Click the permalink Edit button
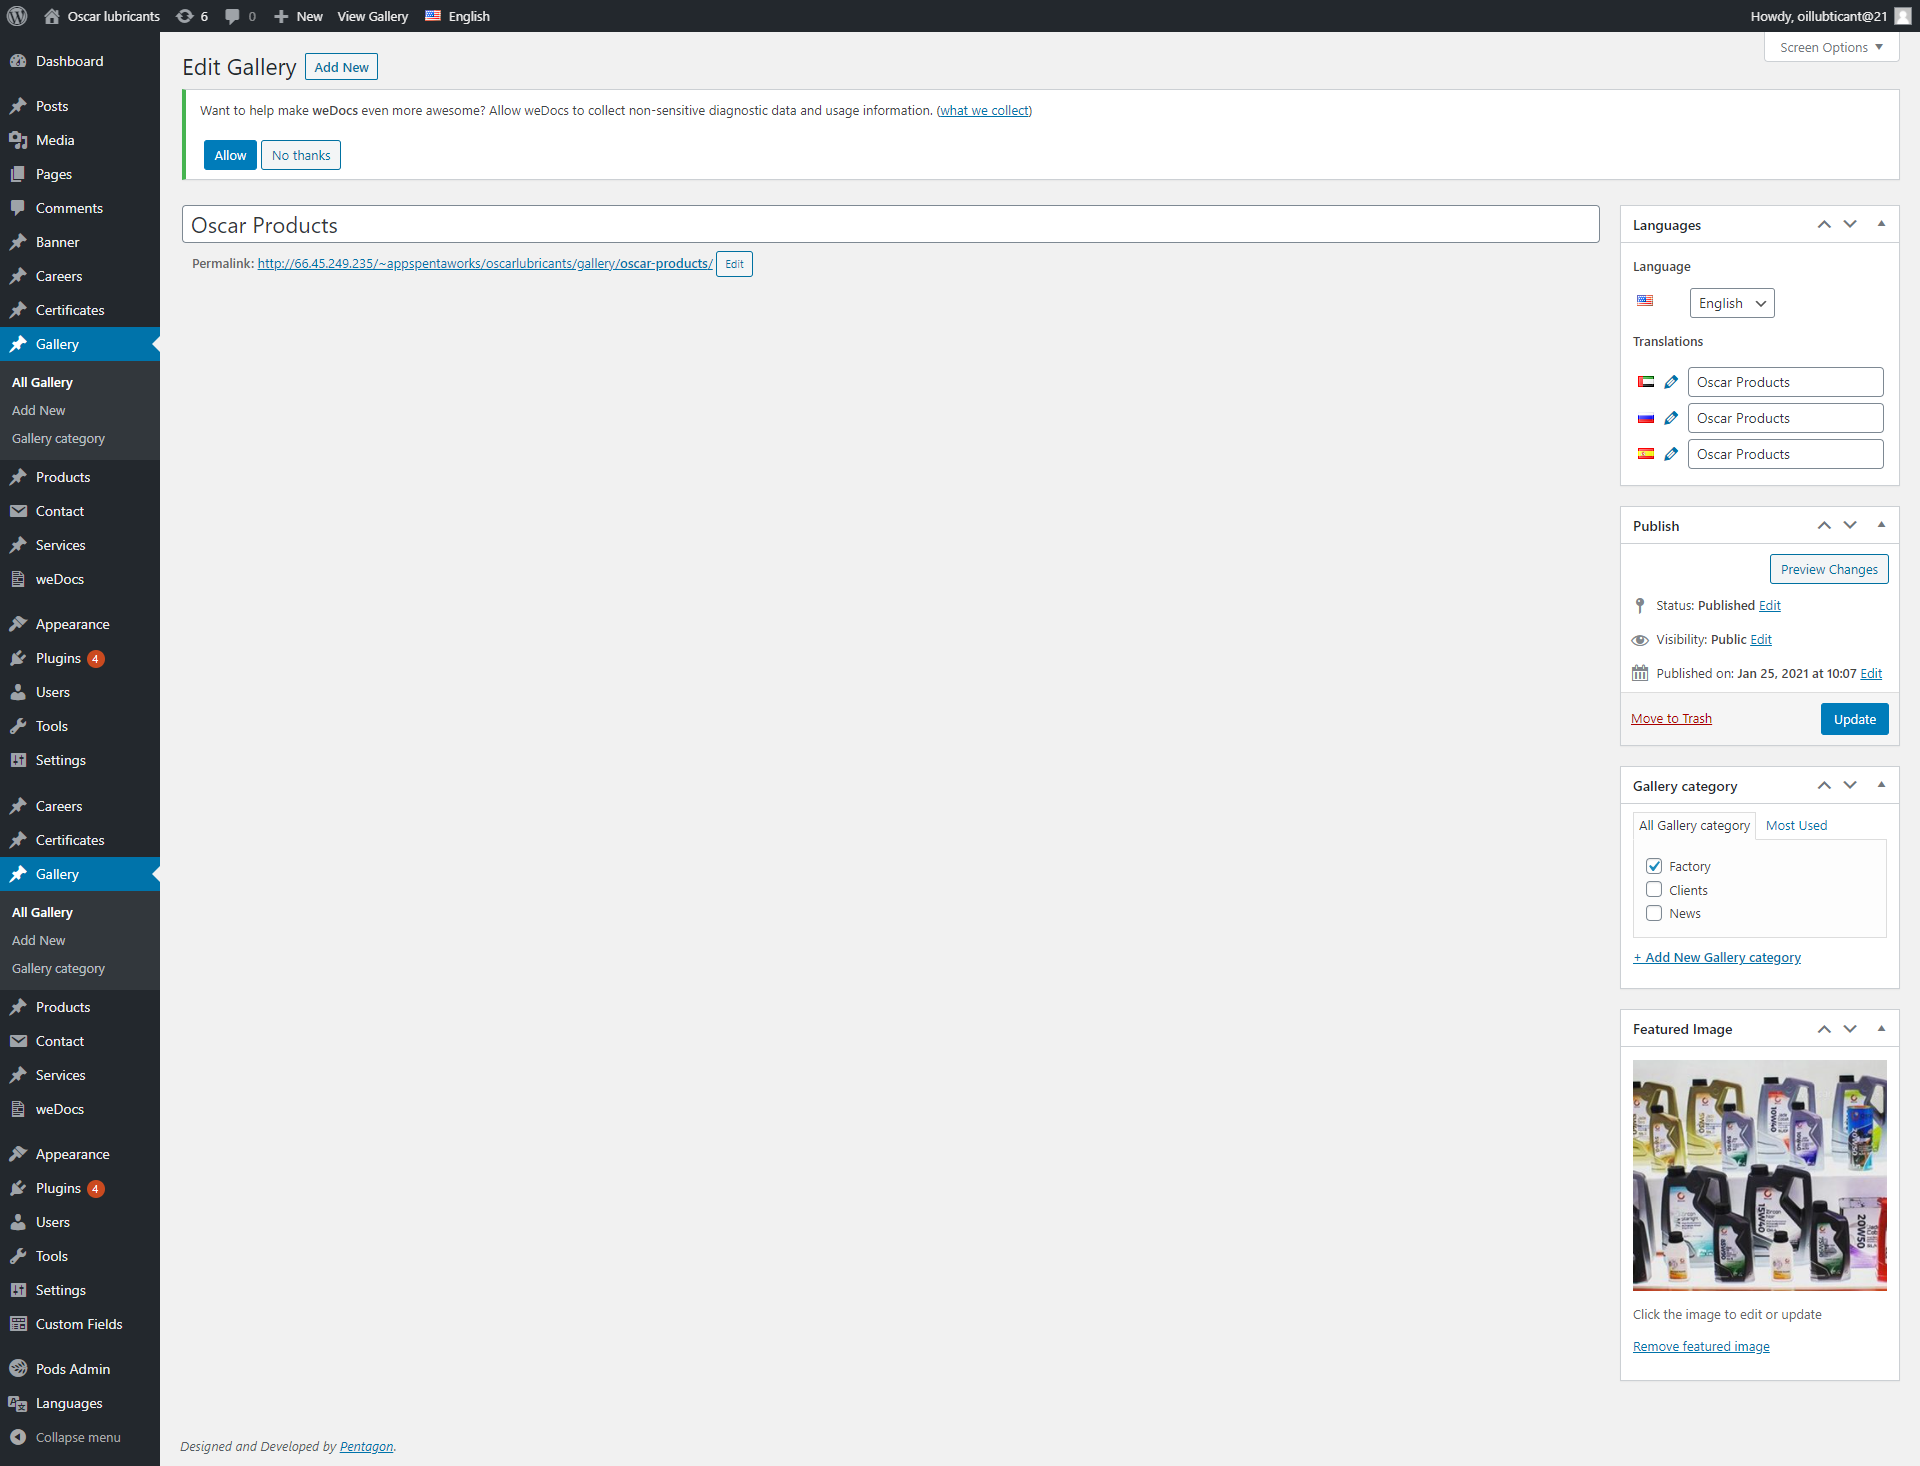This screenshot has height=1466, width=1920. [x=734, y=264]
